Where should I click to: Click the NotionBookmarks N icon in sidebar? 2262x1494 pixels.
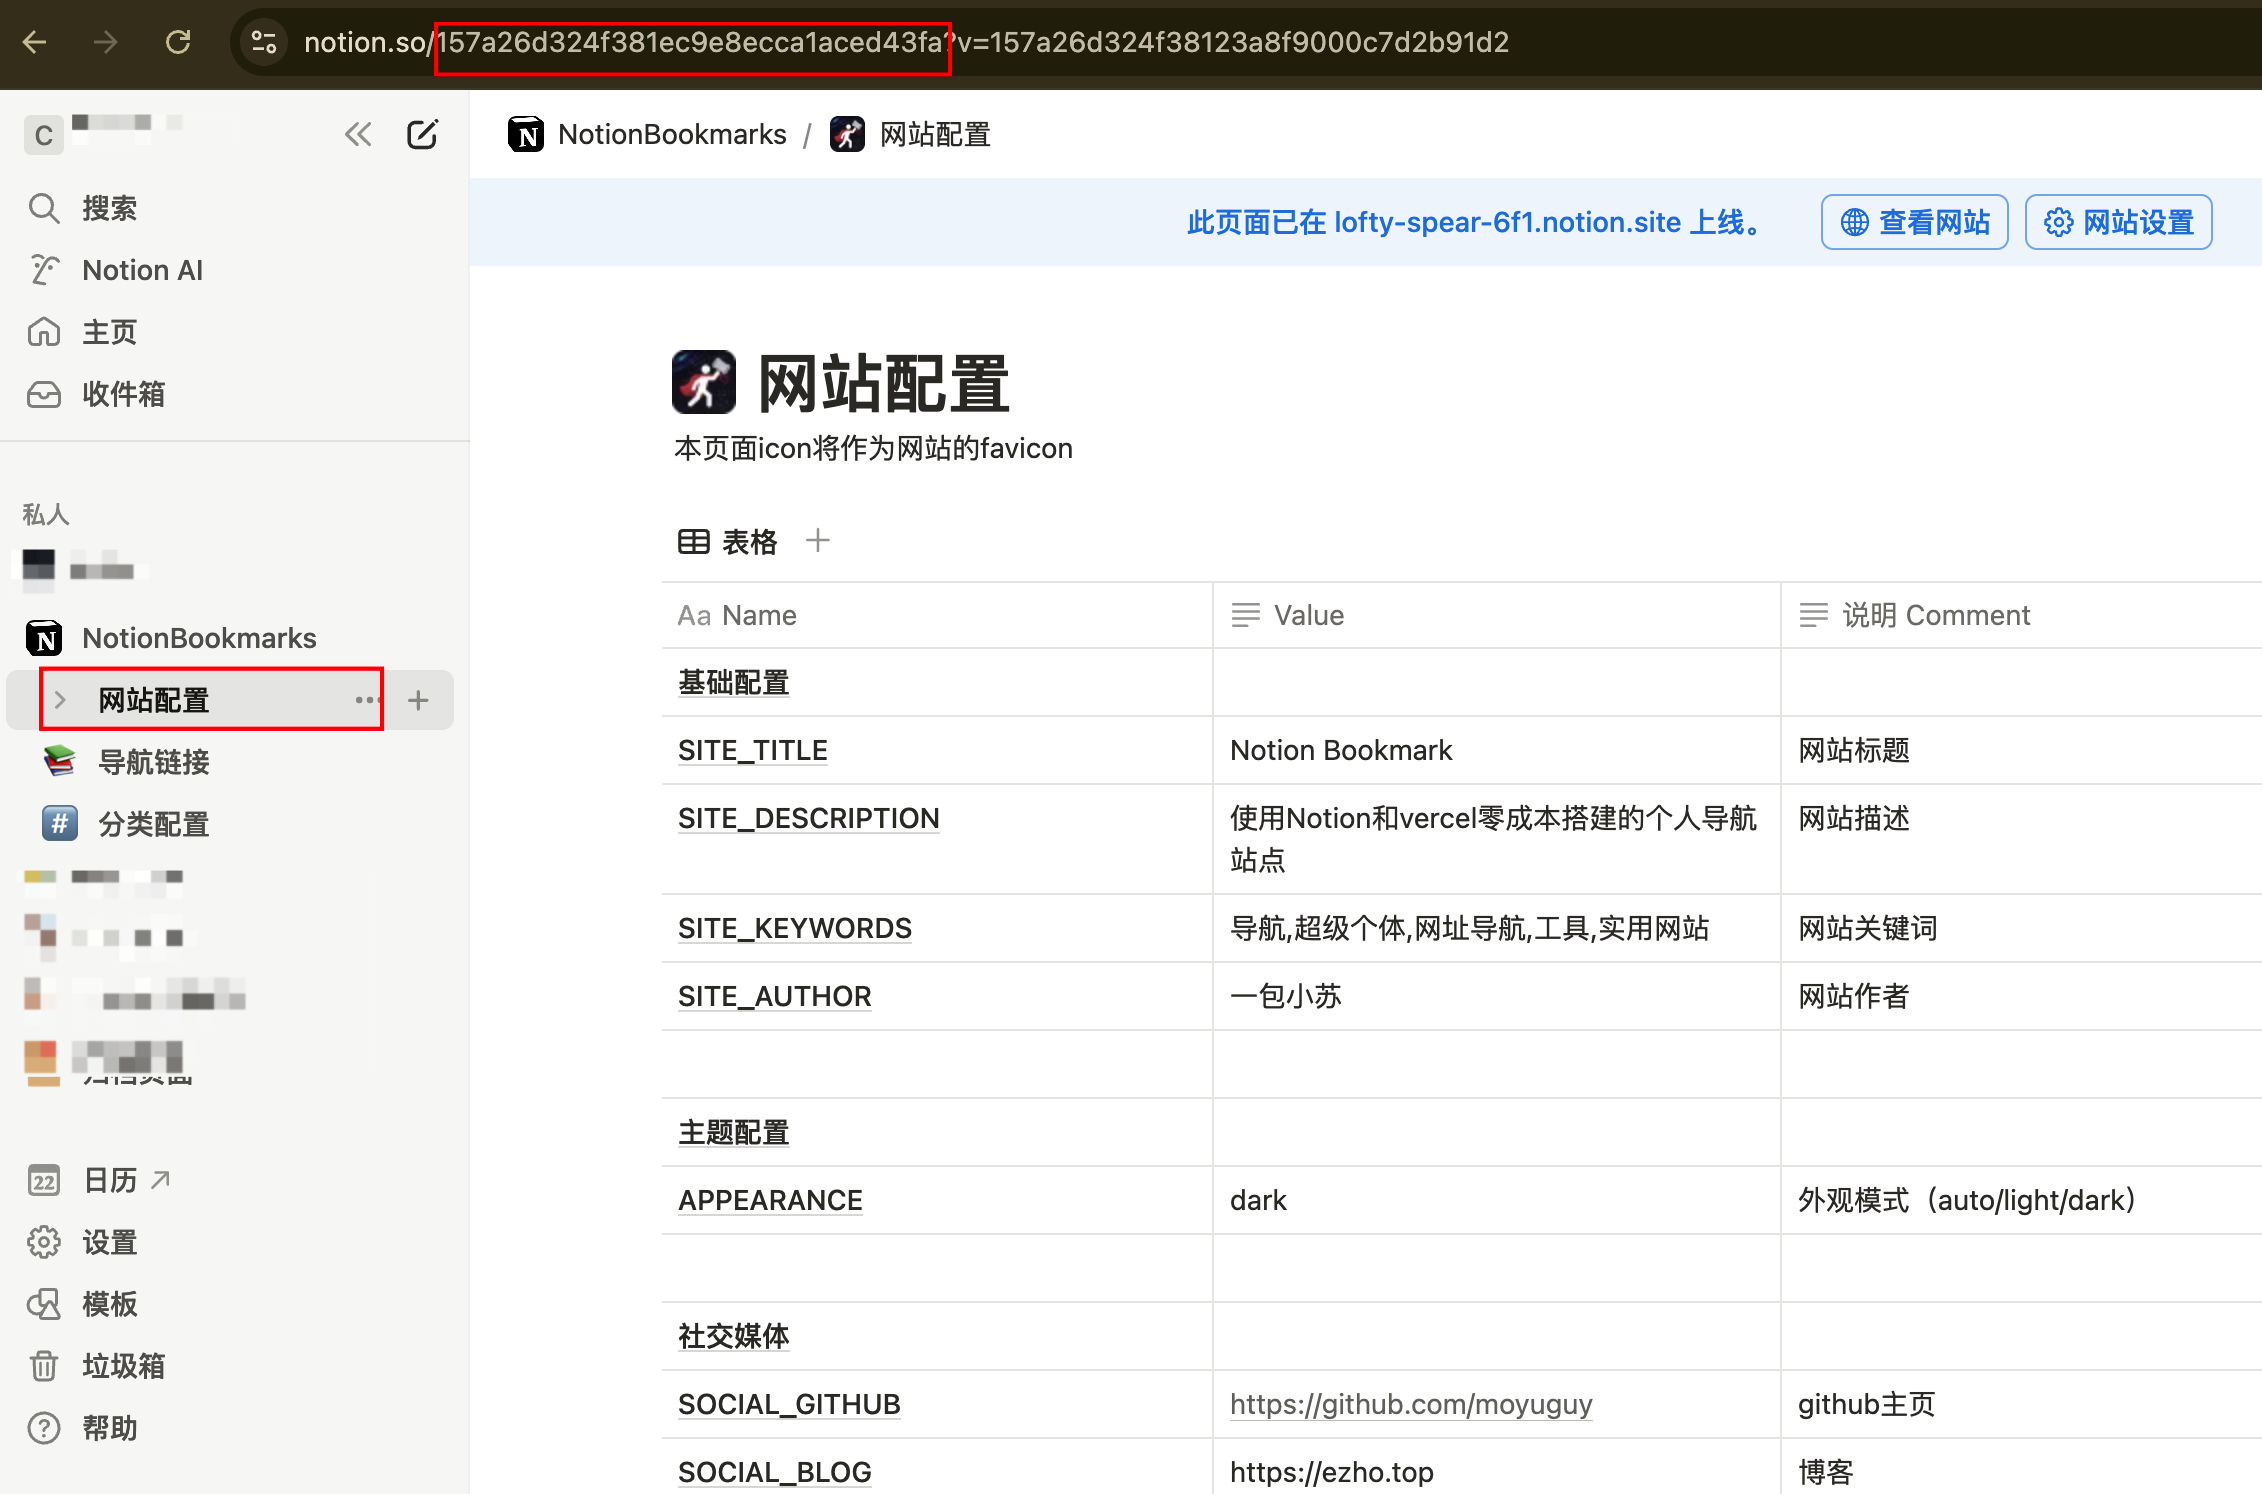44,638
